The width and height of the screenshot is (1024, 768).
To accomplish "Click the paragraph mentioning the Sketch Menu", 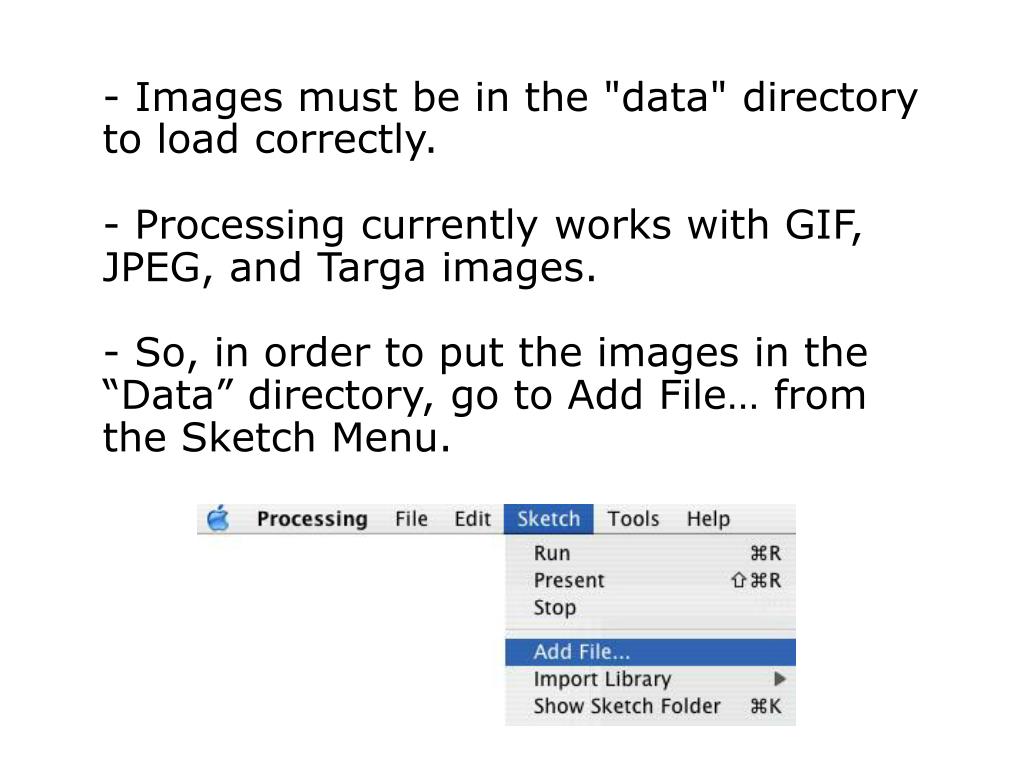I will (485, 395).
